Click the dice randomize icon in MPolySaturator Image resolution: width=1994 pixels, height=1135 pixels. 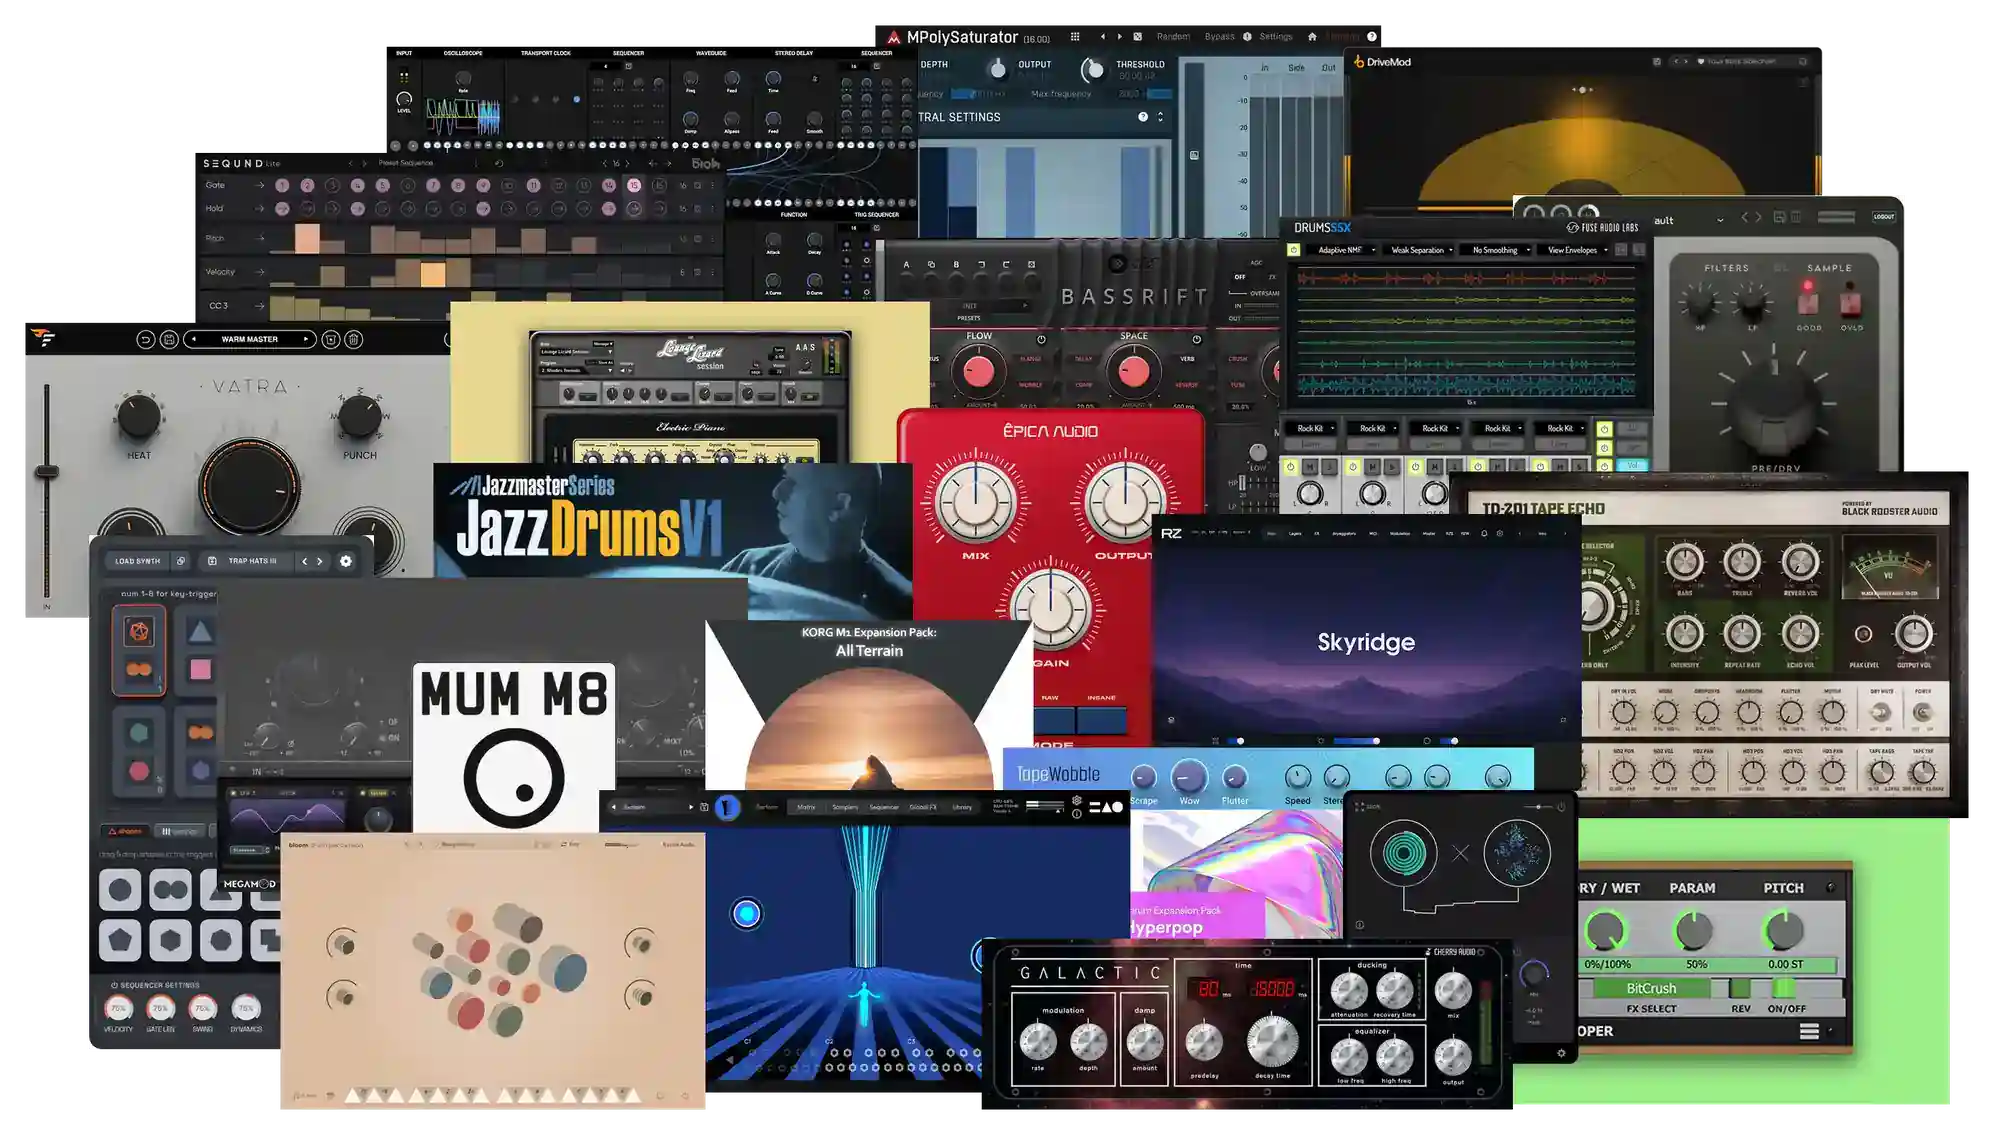1137,37
